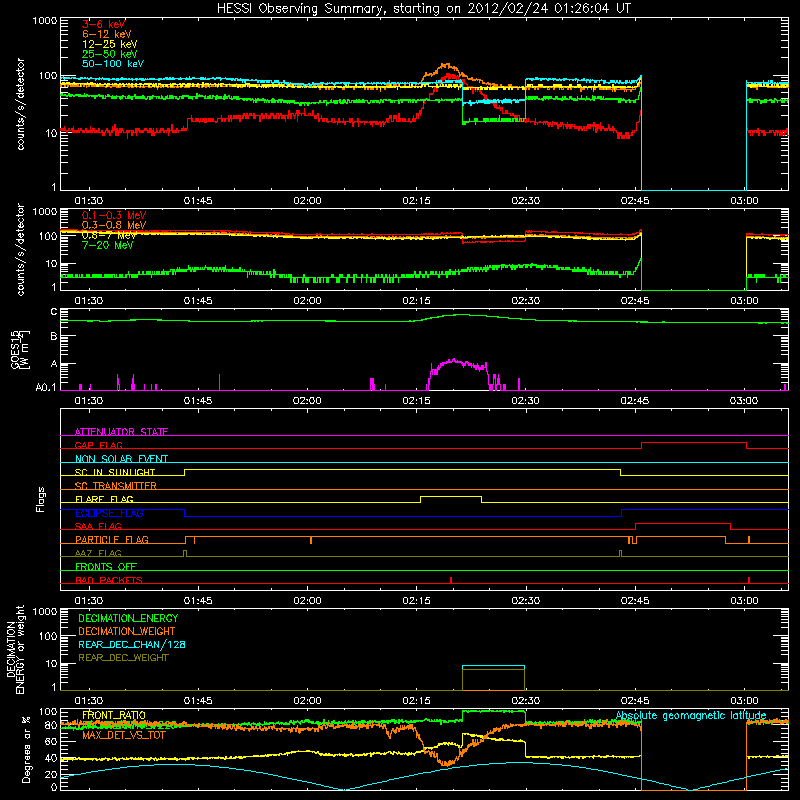Click the GAP_FLAG label
The height and width of the screenshot is (800, 800).
[98, 445]
